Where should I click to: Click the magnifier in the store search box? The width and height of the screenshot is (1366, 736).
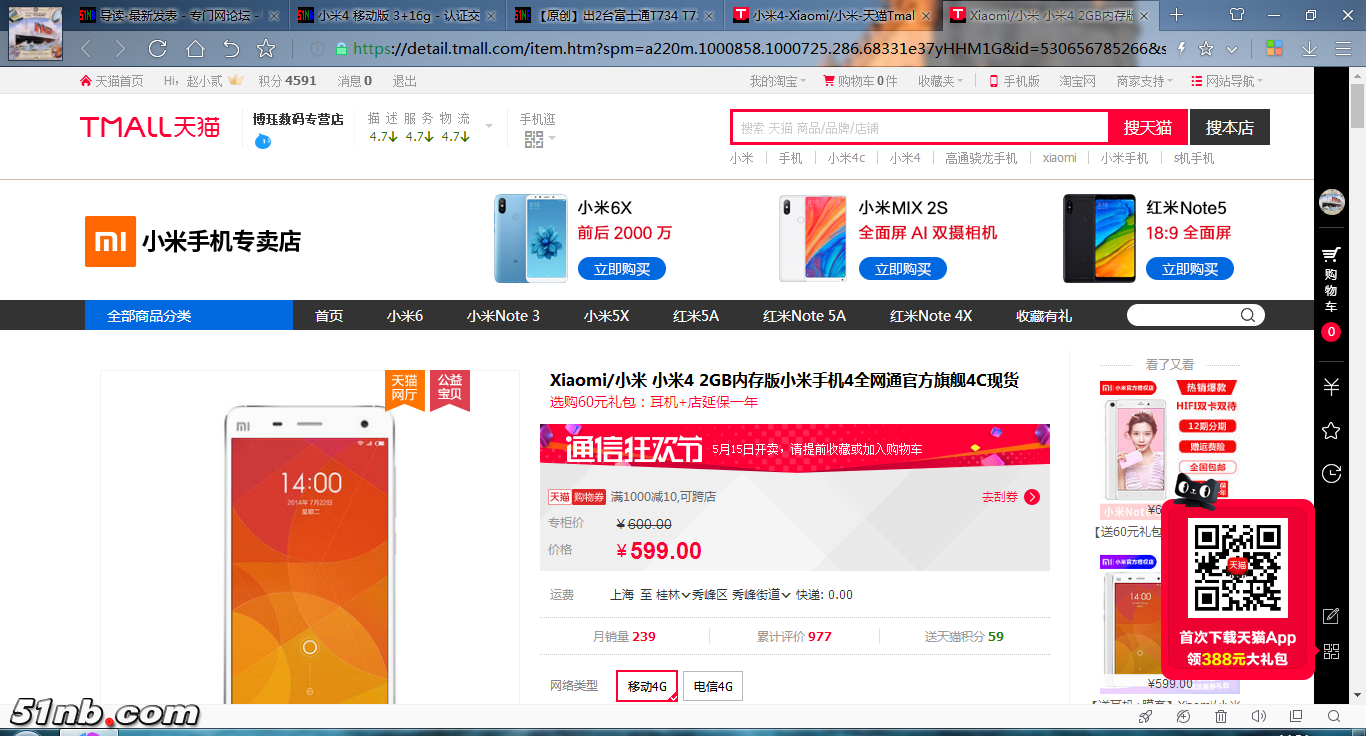click(1247, 316)
